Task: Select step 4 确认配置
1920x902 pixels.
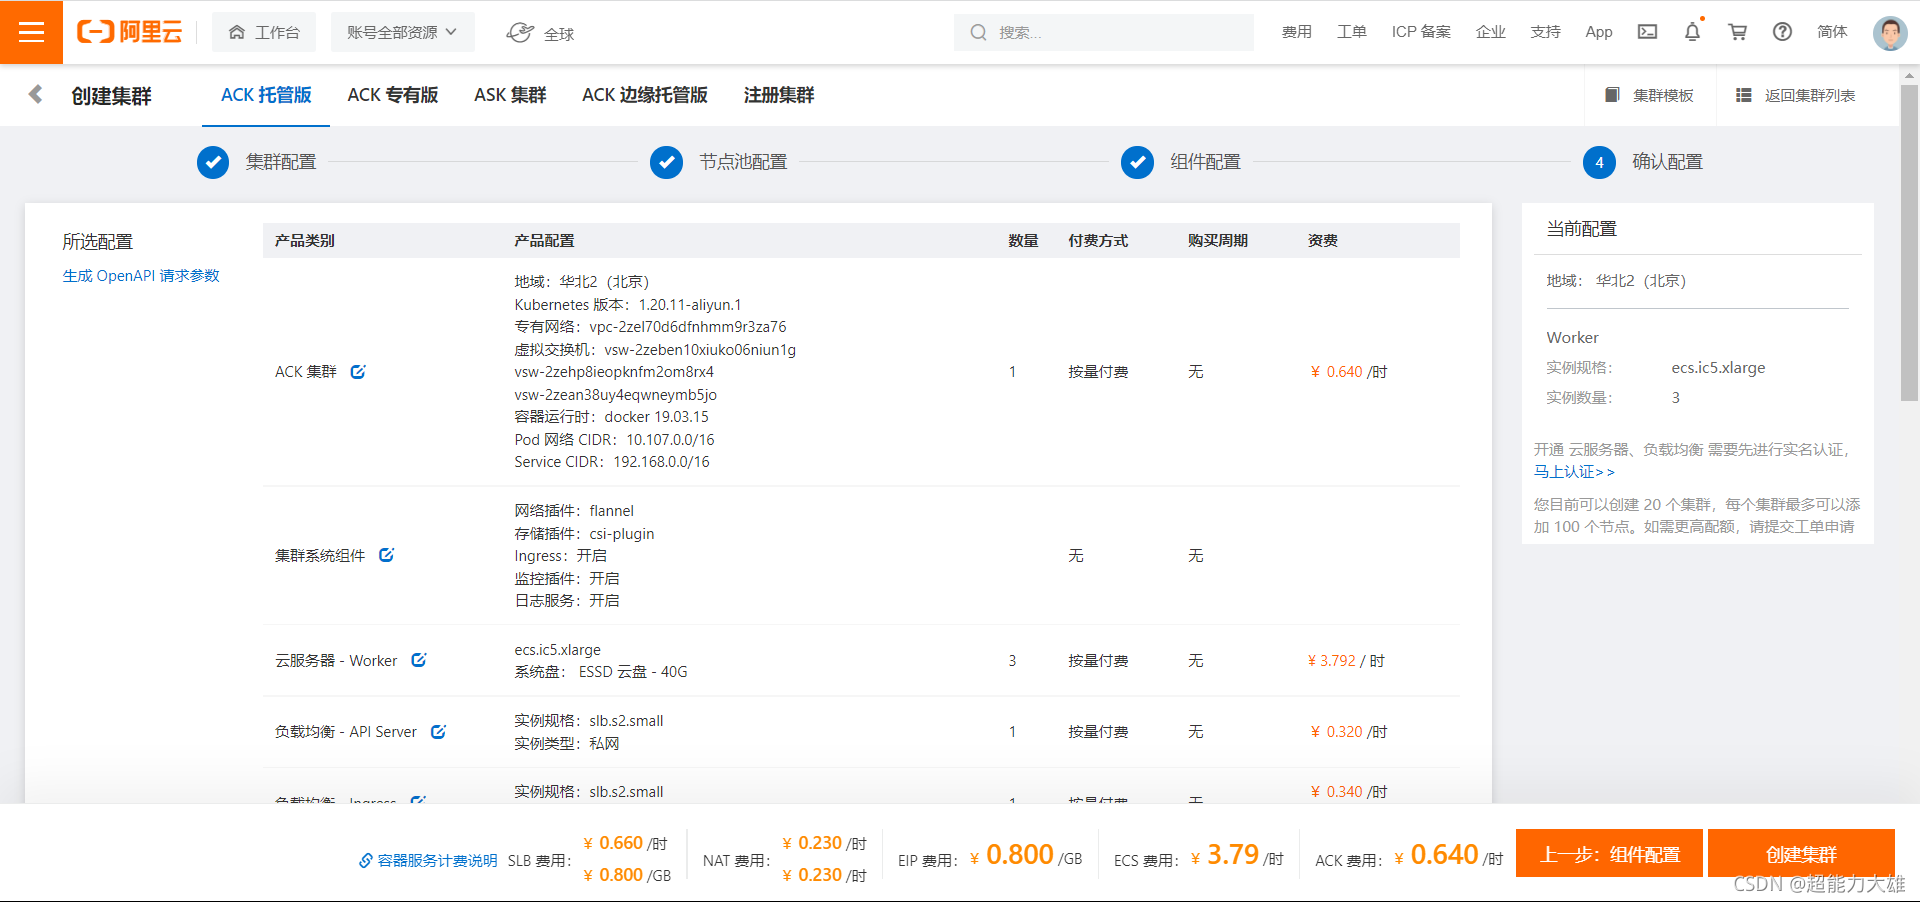Action: click(x=1643, y=162)
